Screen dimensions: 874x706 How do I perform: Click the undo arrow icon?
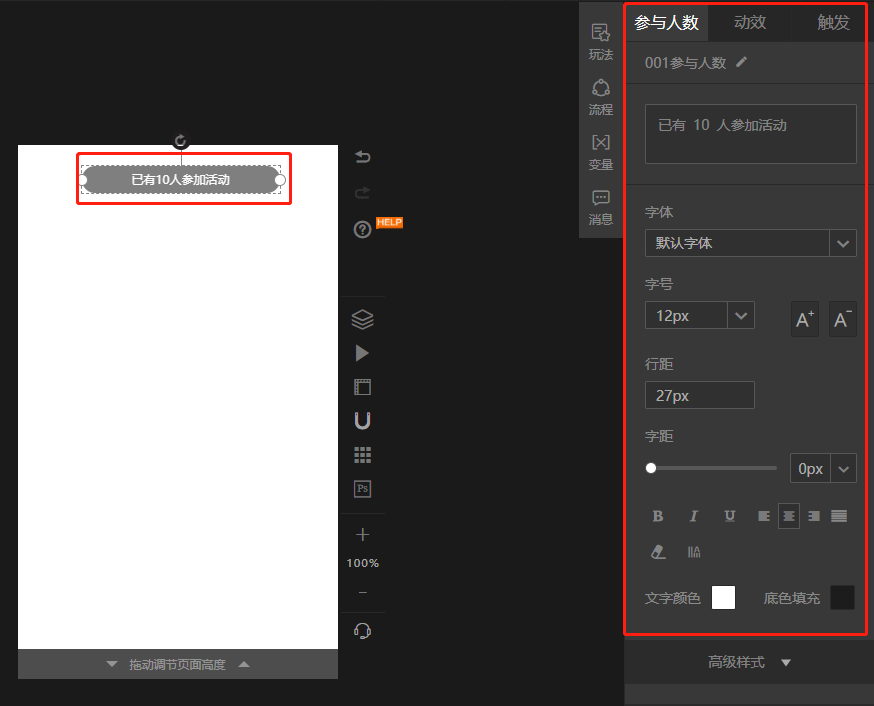coord(363,157)
